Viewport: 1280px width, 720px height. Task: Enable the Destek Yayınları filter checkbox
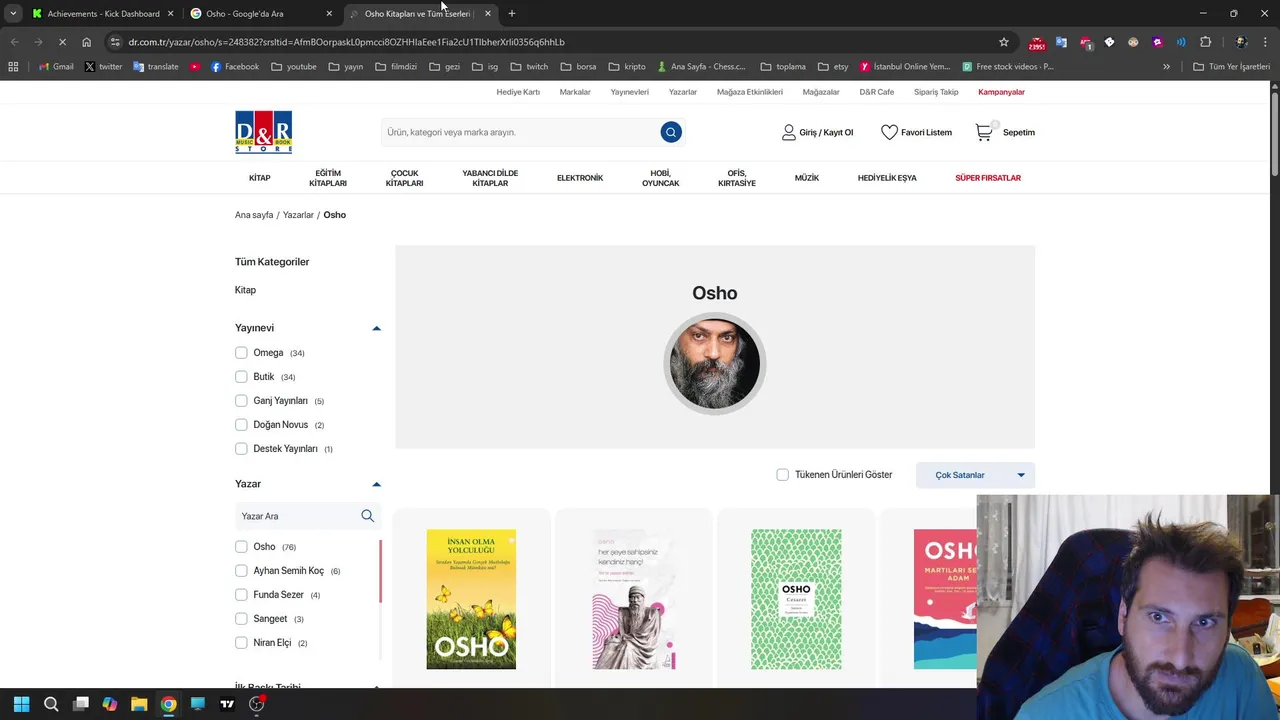click(241, 449)
